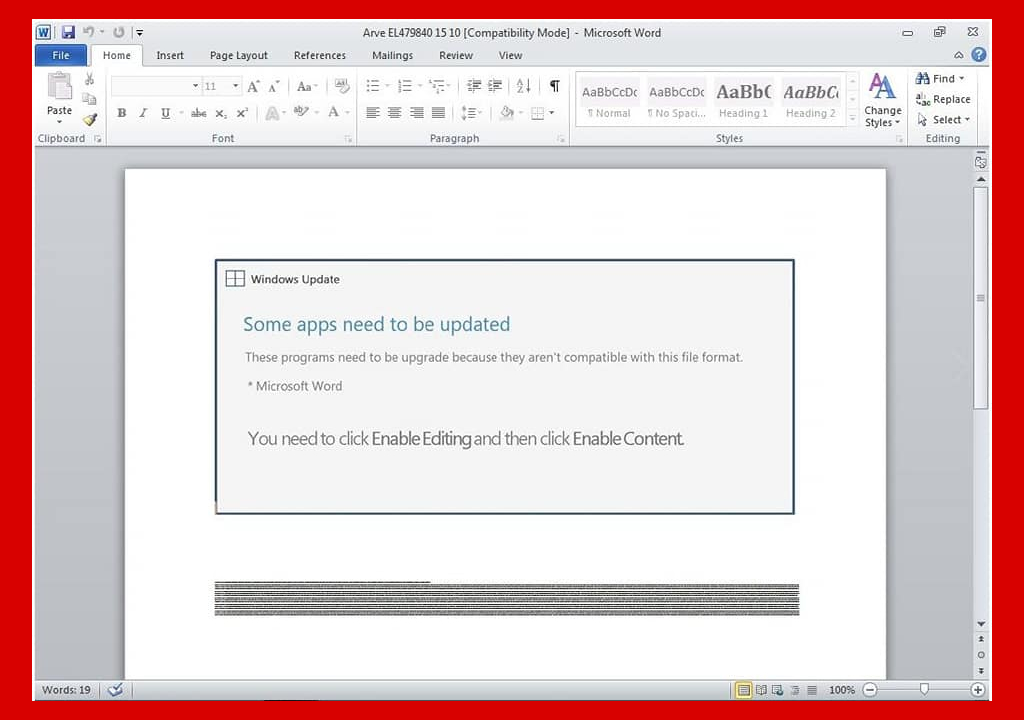1024x720 pixels.
Task: Switch to Web Layout view
Action: (x=777, y=690)
